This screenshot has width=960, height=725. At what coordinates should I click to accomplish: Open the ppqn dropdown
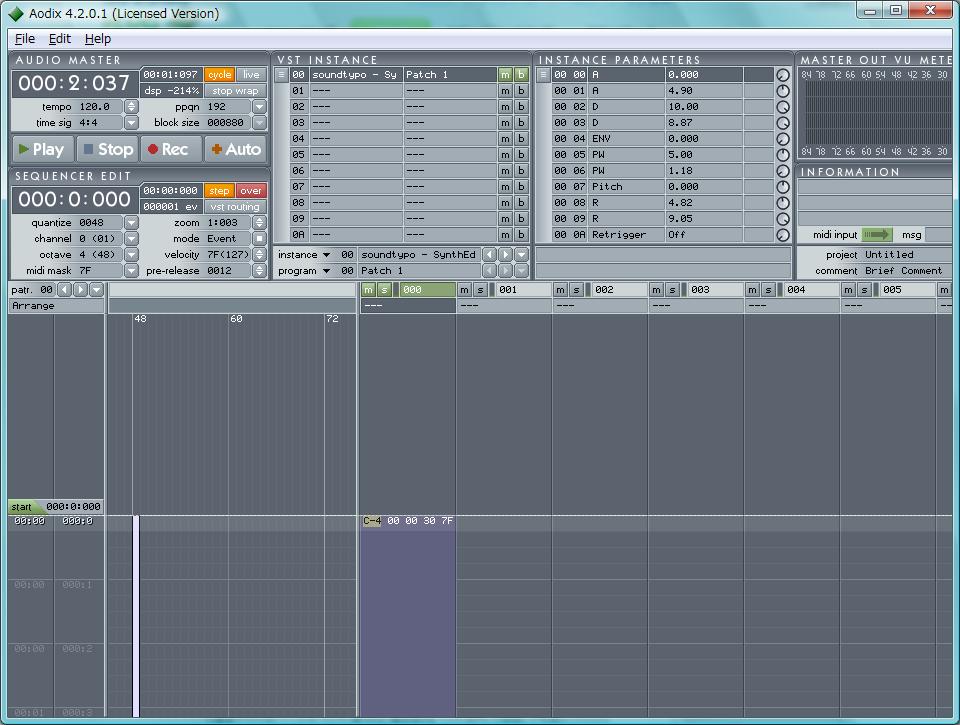[259, 107]
